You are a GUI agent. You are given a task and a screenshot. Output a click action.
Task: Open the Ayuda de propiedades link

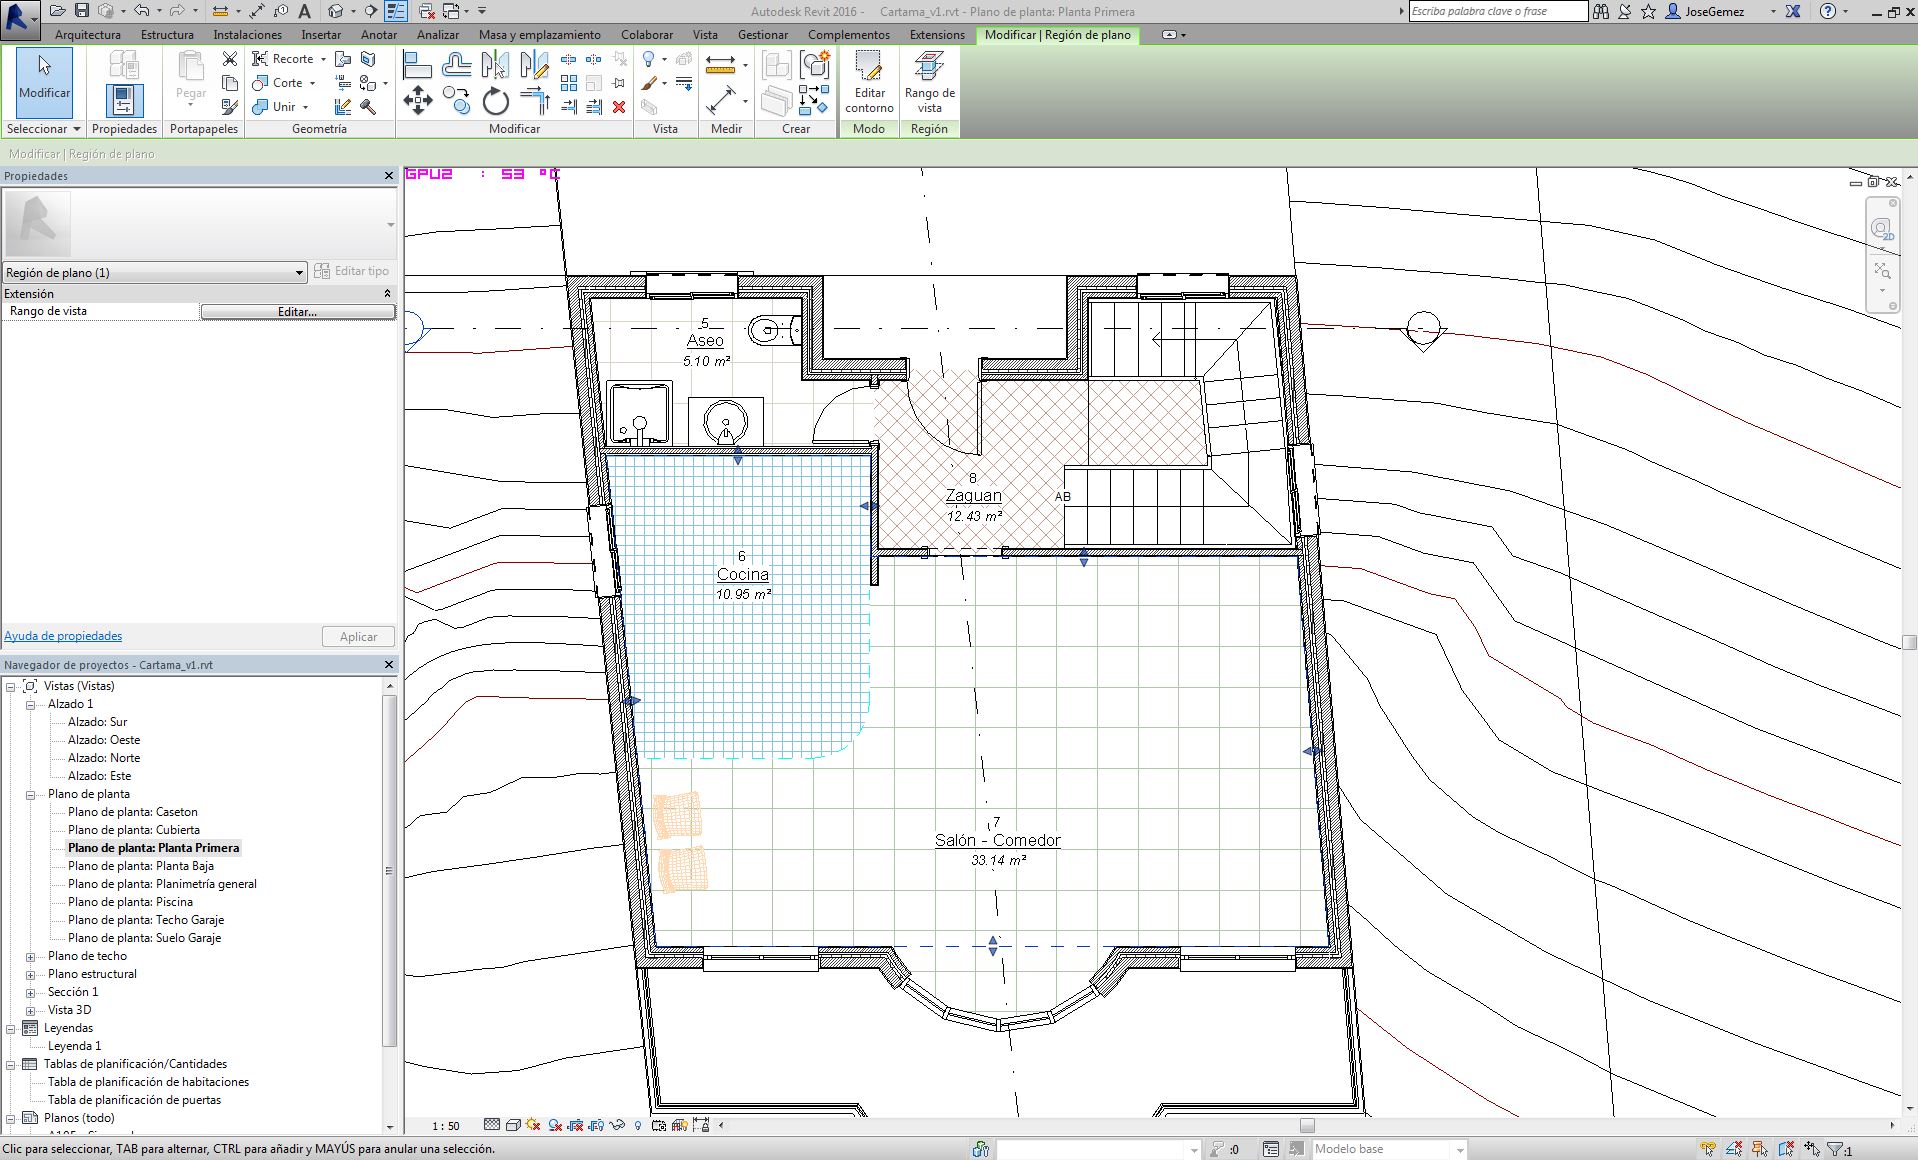[x=63, y=636]
